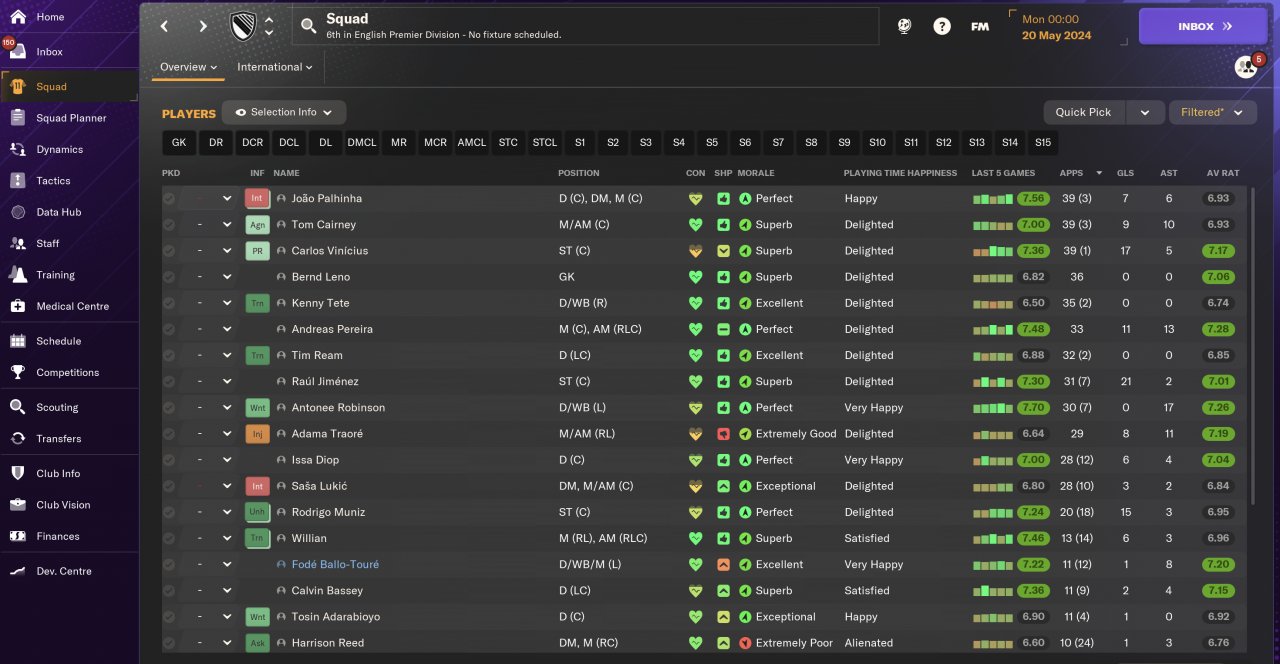
Task: Expand the Selection Info dropdown
Action: (284, 112)
